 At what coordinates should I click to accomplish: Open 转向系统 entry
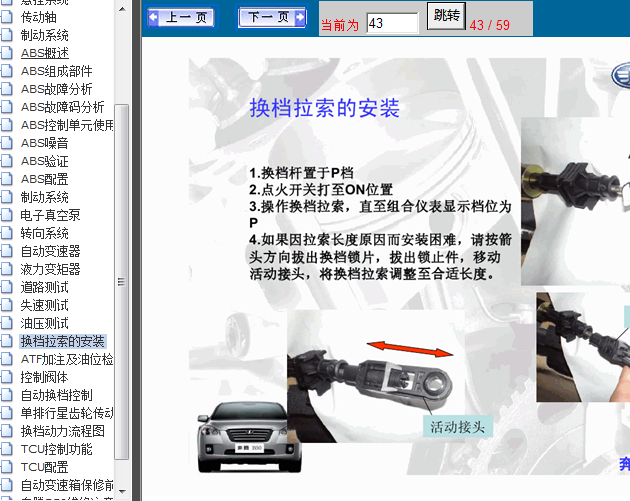[45, 233]
